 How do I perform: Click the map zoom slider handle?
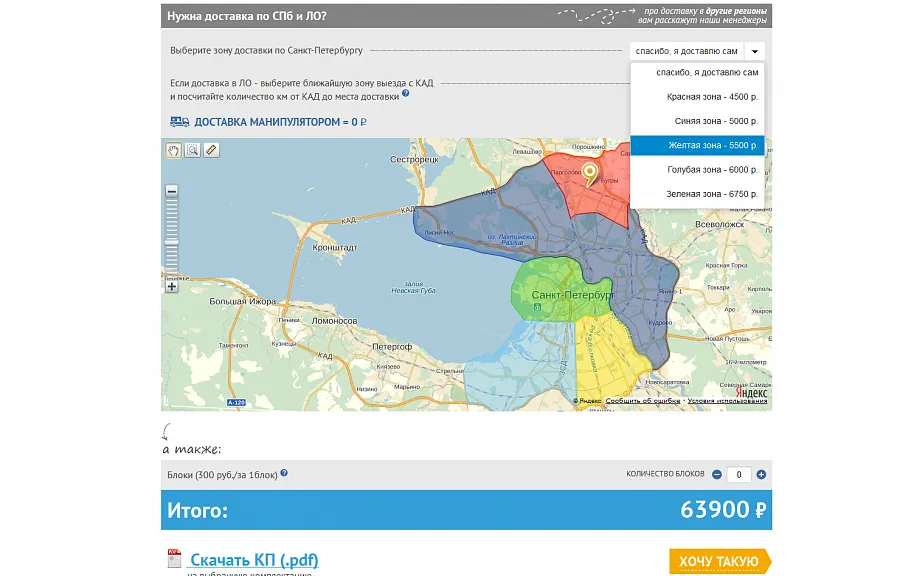click(x=172, y=243)
